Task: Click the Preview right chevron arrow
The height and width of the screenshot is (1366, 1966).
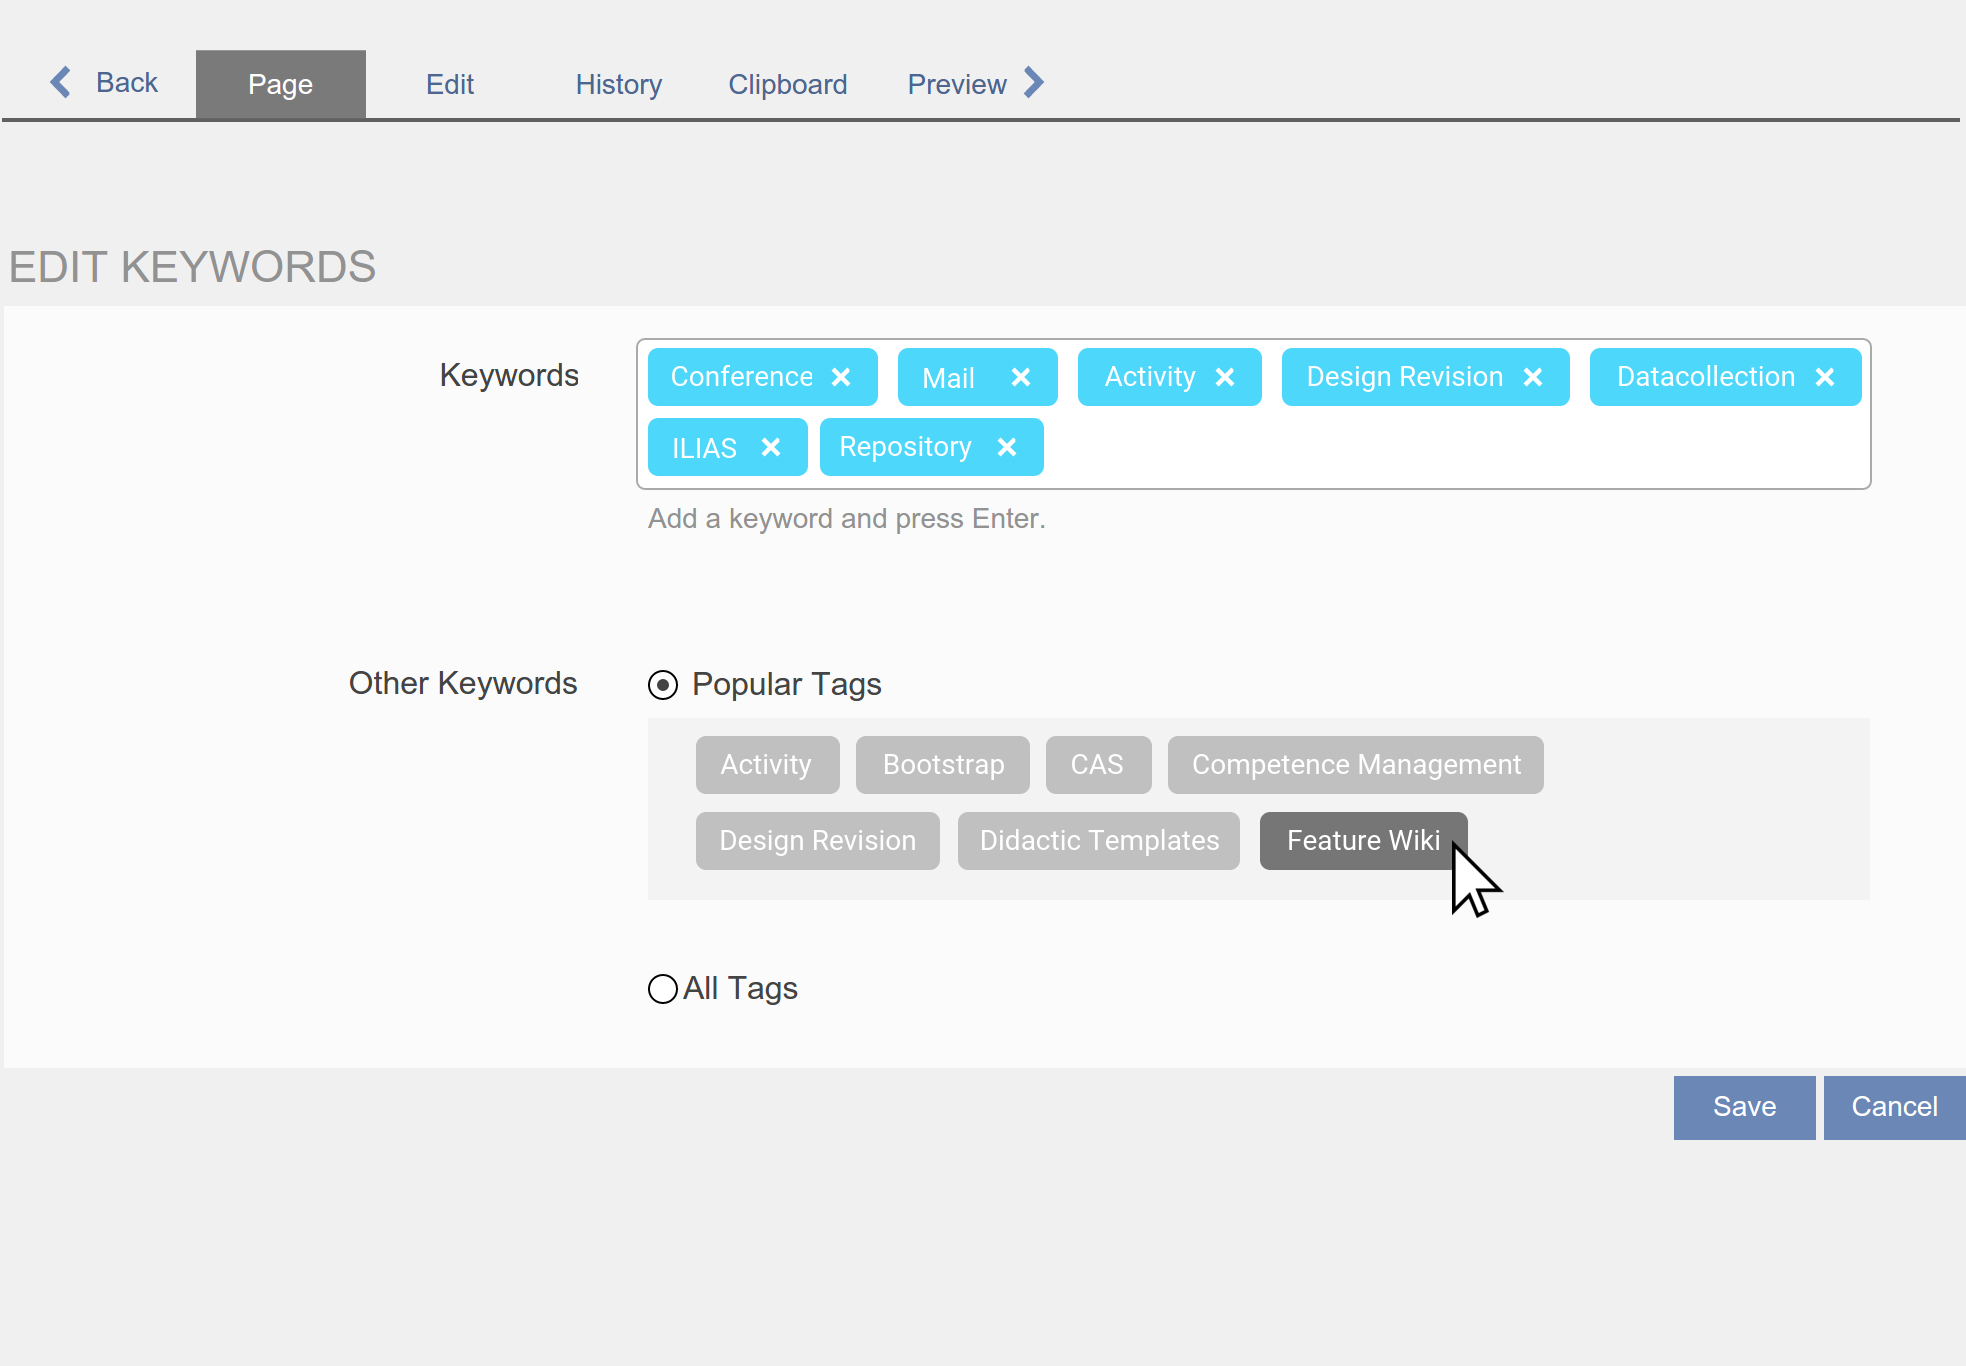Action: pos(1034,83)
